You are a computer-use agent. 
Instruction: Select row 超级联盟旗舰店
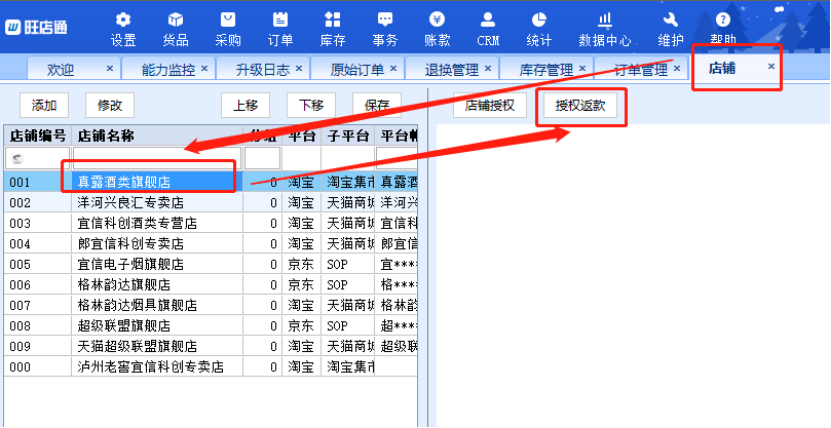(x=210, y=326)
